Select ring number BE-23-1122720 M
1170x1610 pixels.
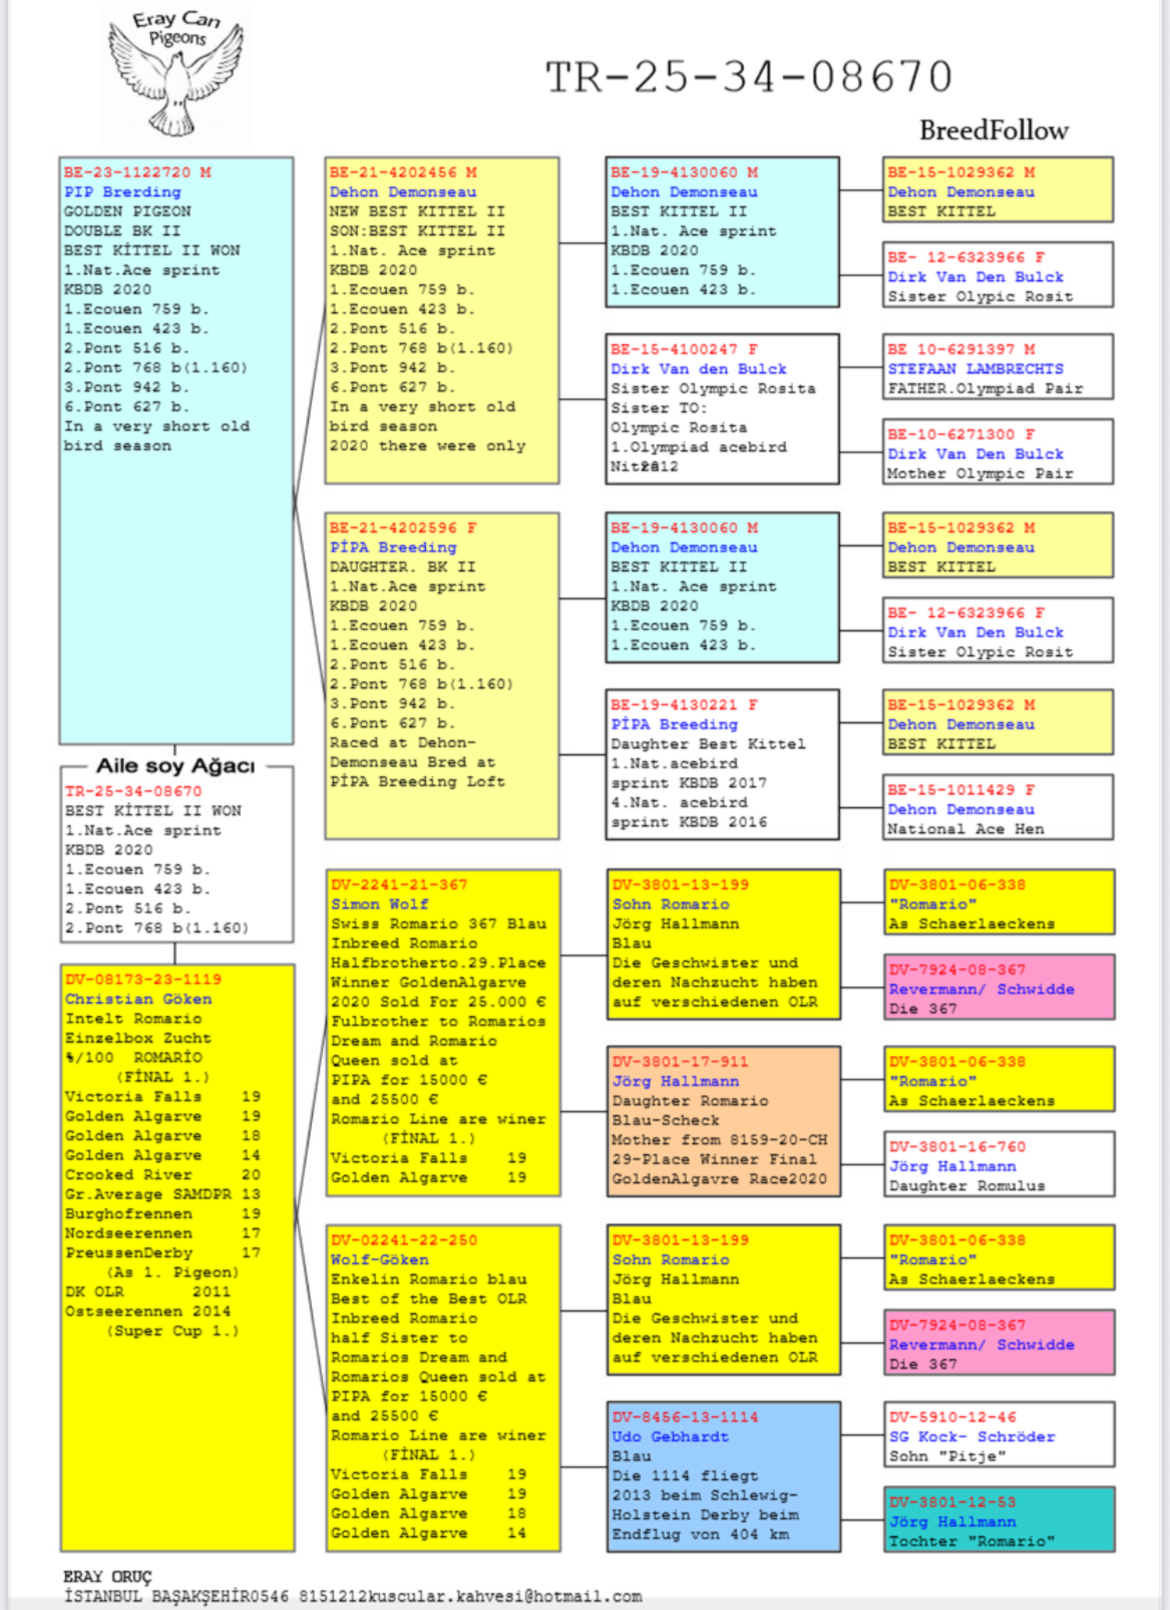[137, 172]
